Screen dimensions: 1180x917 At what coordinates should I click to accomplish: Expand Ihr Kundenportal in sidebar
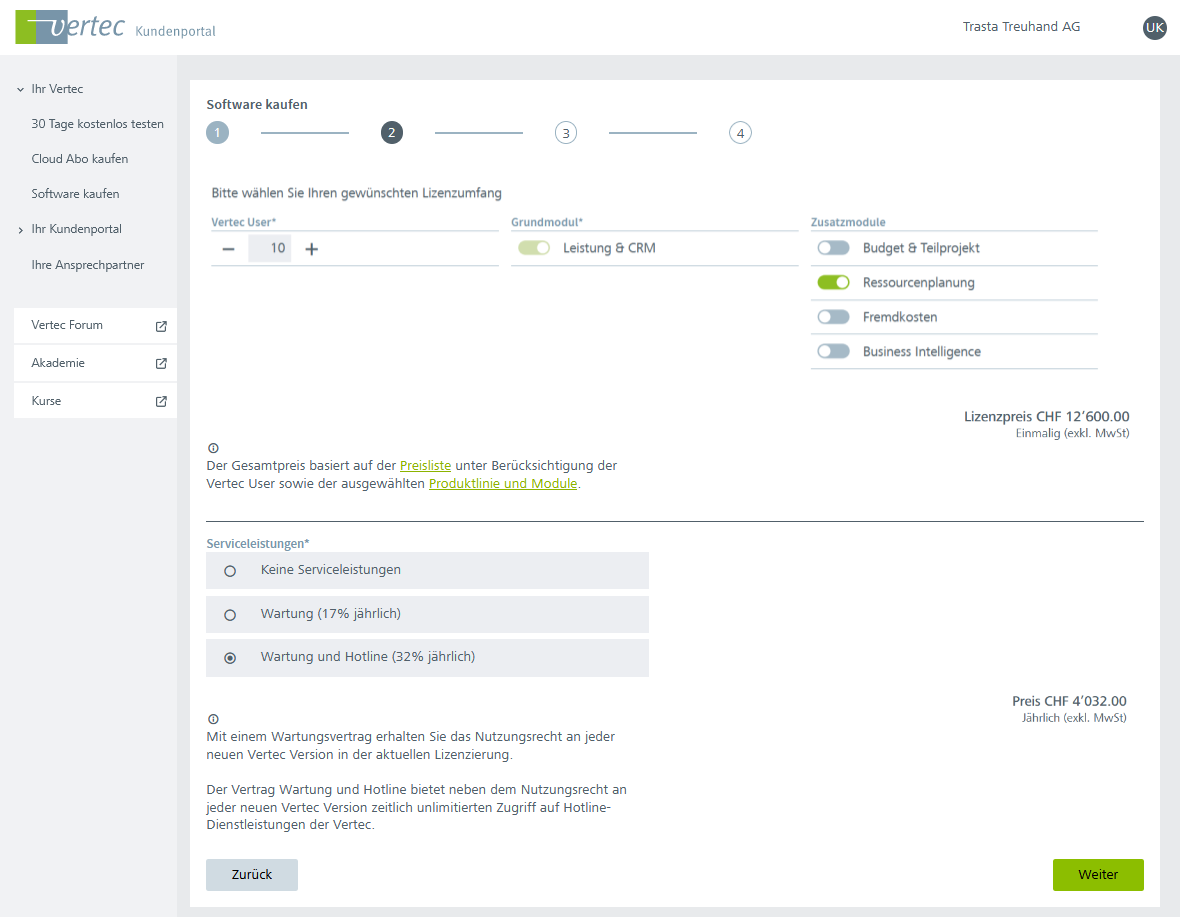(20, 230)
